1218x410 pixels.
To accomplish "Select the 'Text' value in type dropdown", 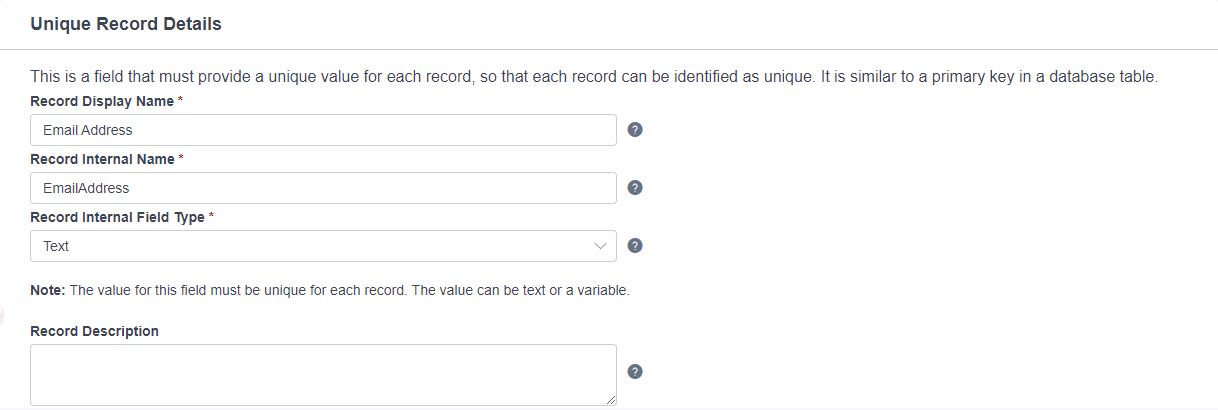I will pyautogui.click(x=56, y=246).
